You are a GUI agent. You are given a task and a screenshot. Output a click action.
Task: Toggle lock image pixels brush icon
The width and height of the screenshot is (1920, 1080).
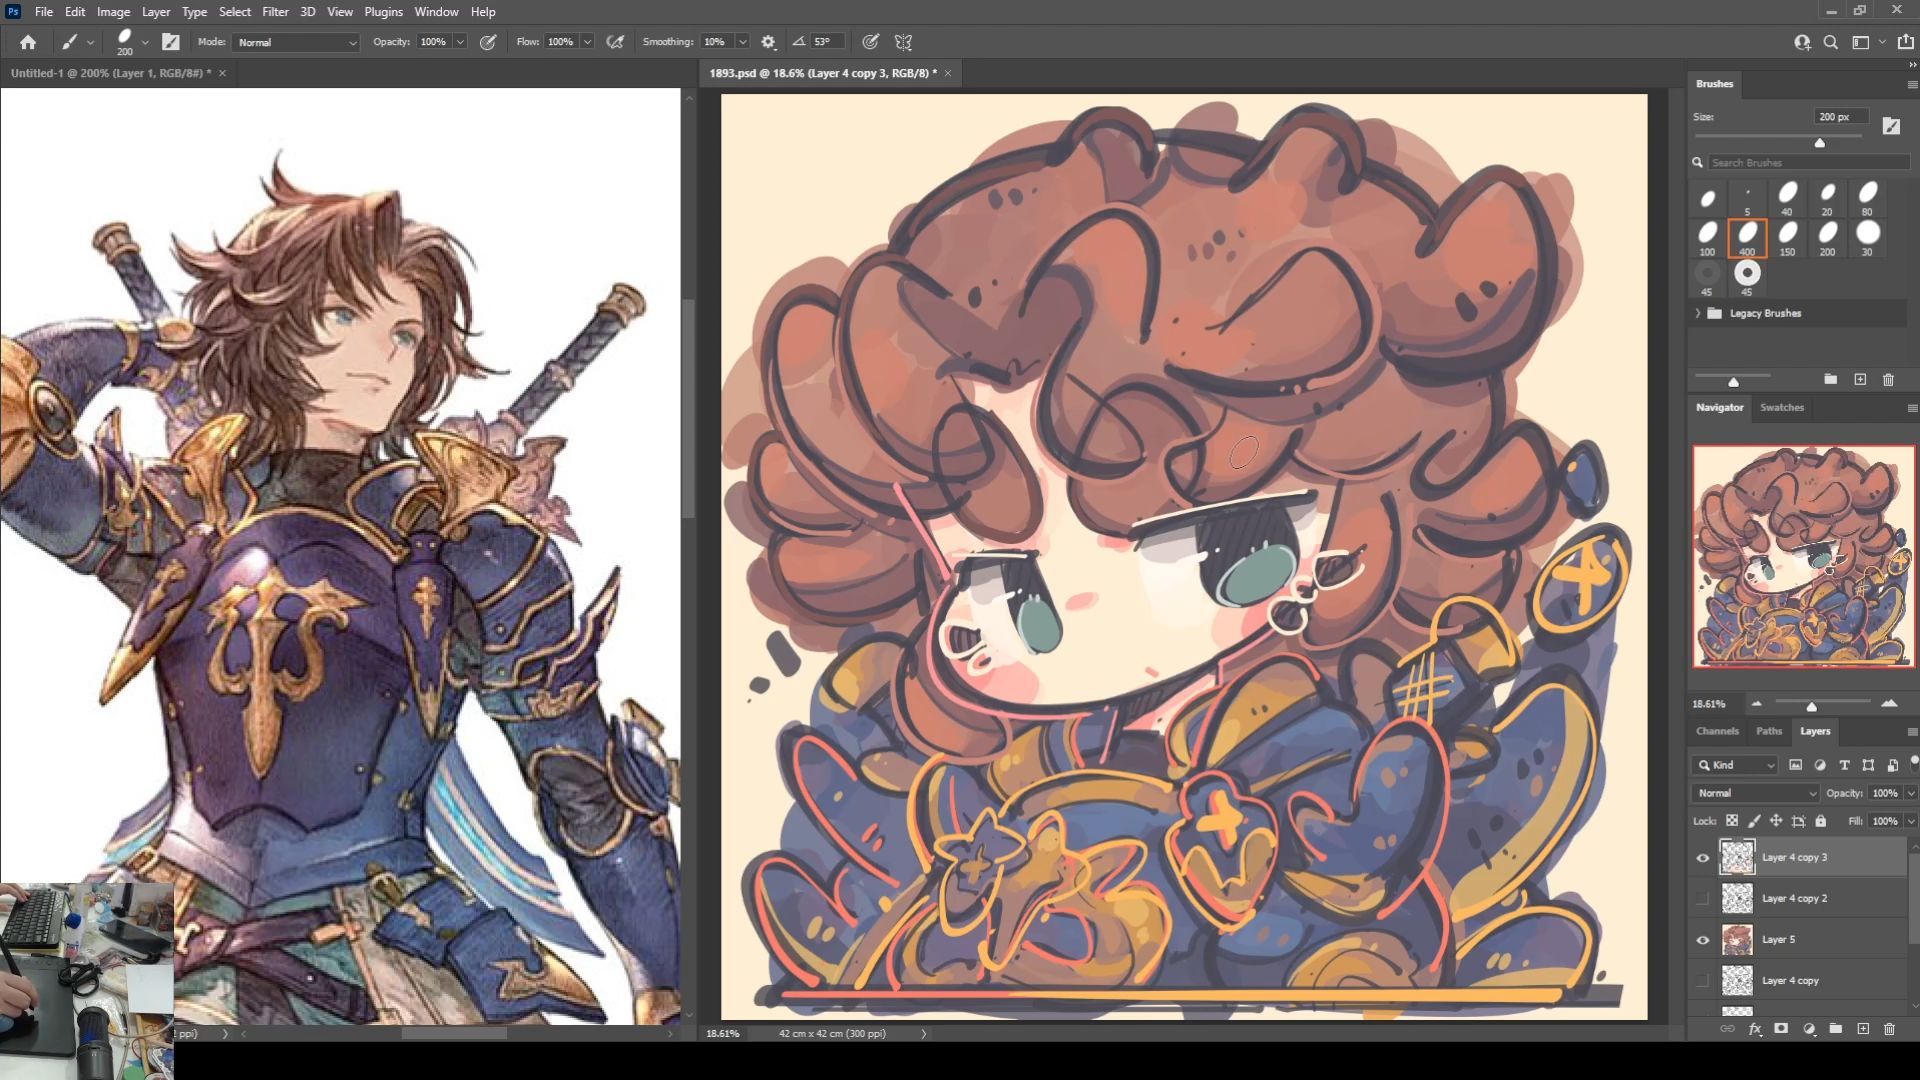click(x=1754, y=821)
